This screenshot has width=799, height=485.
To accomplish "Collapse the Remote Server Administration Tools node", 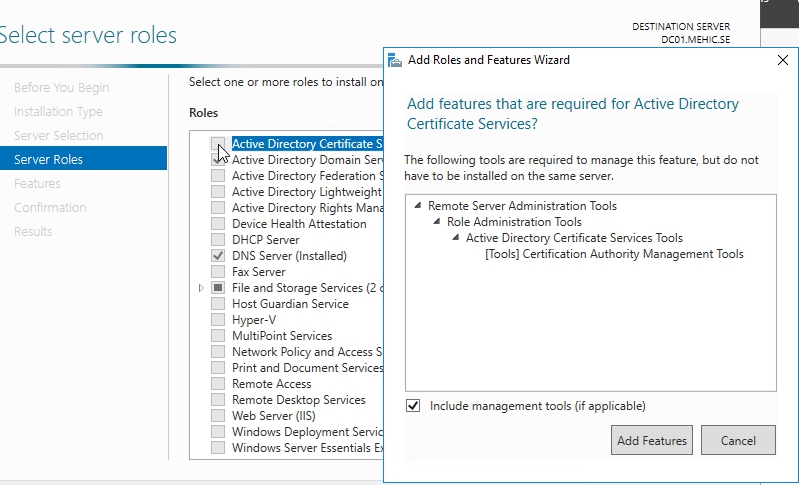I will point(418,206).
